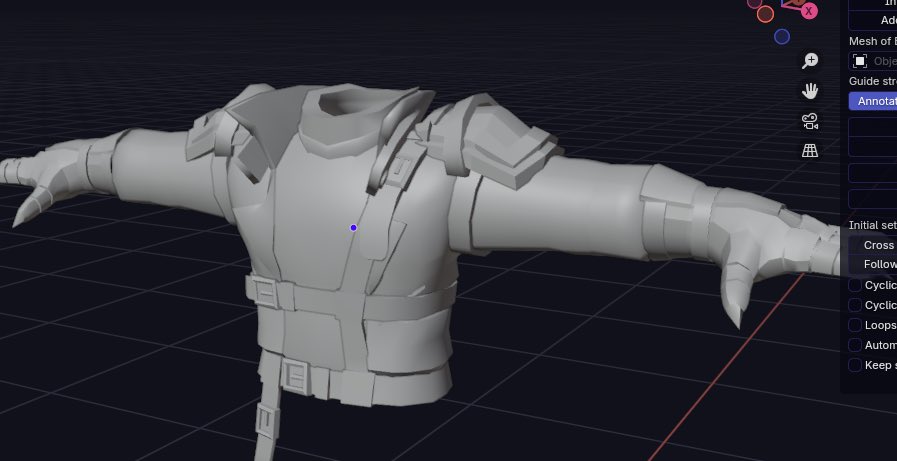
Task: Click the pink X axis on the navigation gizmo
Action: pyautogui.click(x=809, y=10)
